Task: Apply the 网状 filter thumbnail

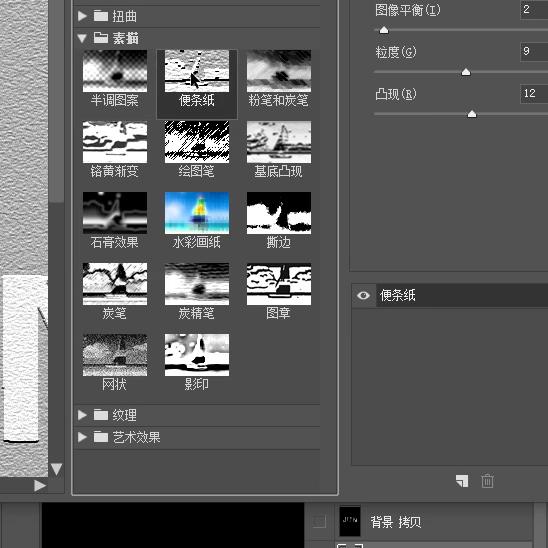Action: point(115,355)
